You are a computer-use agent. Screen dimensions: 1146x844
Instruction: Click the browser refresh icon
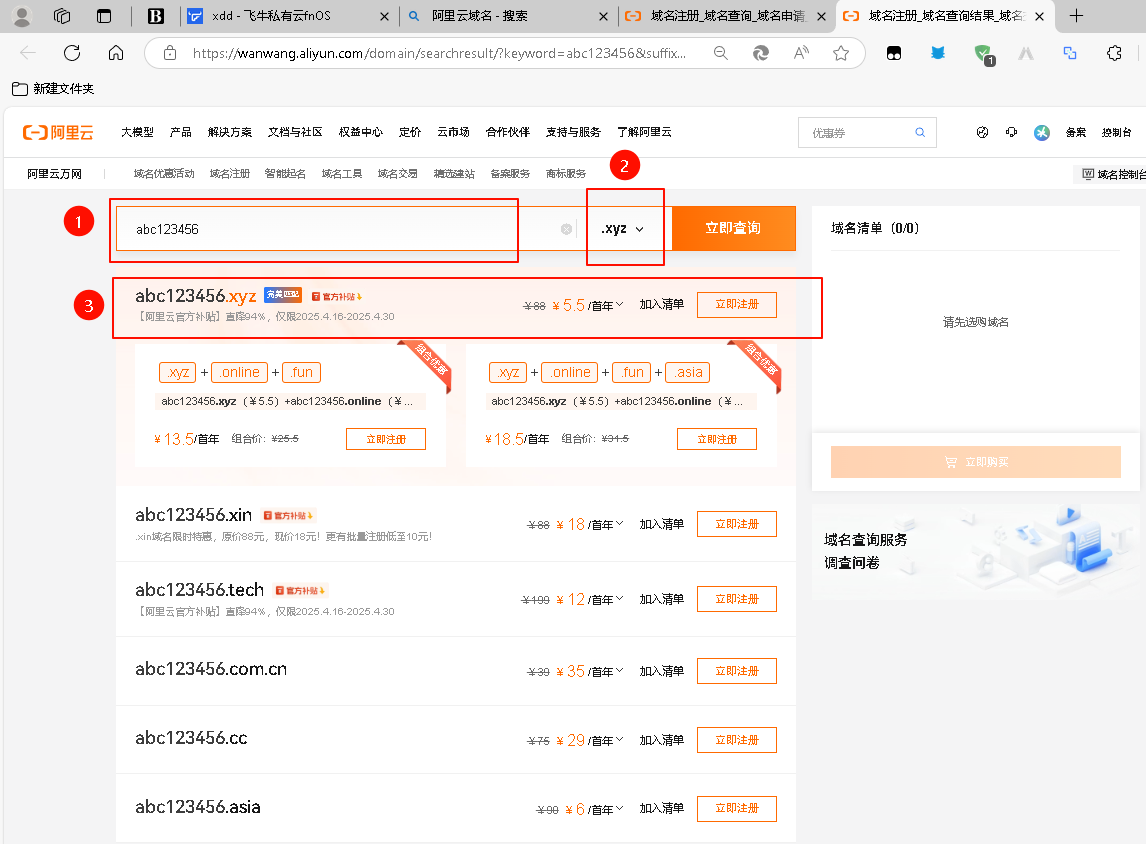pos(72,53)
